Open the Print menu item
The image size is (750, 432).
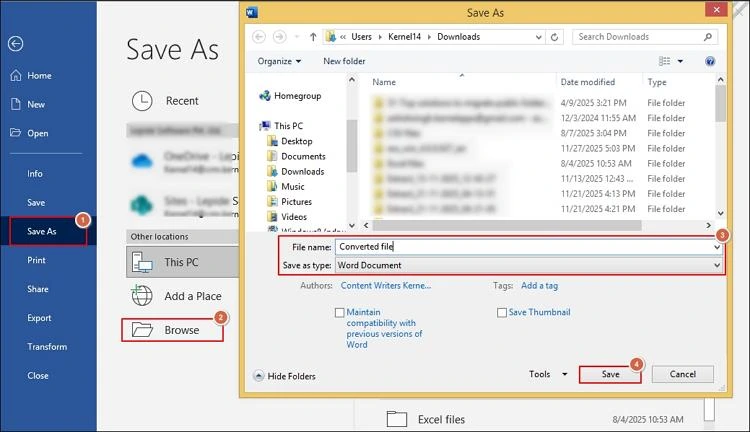(36, 260)
